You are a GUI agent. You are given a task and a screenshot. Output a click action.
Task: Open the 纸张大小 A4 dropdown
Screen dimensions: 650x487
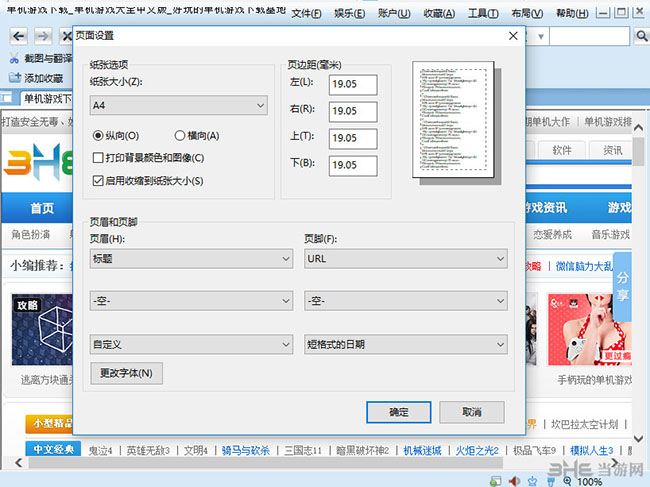point(179,105)
